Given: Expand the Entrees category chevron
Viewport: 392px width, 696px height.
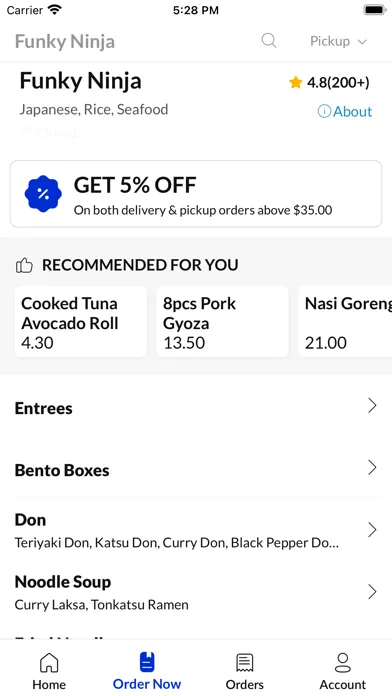Looking at the screenshot, I should pyautogui.click(x=372, y=406).
